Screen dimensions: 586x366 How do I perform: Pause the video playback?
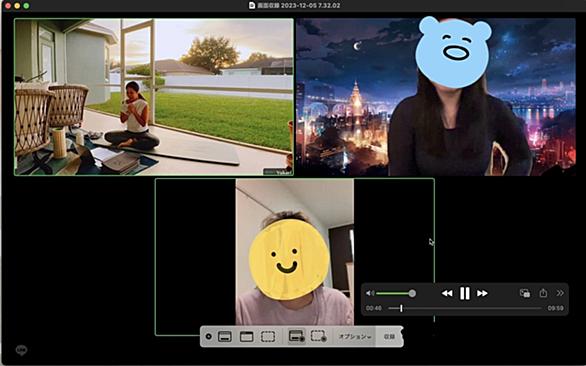point(465,293)
